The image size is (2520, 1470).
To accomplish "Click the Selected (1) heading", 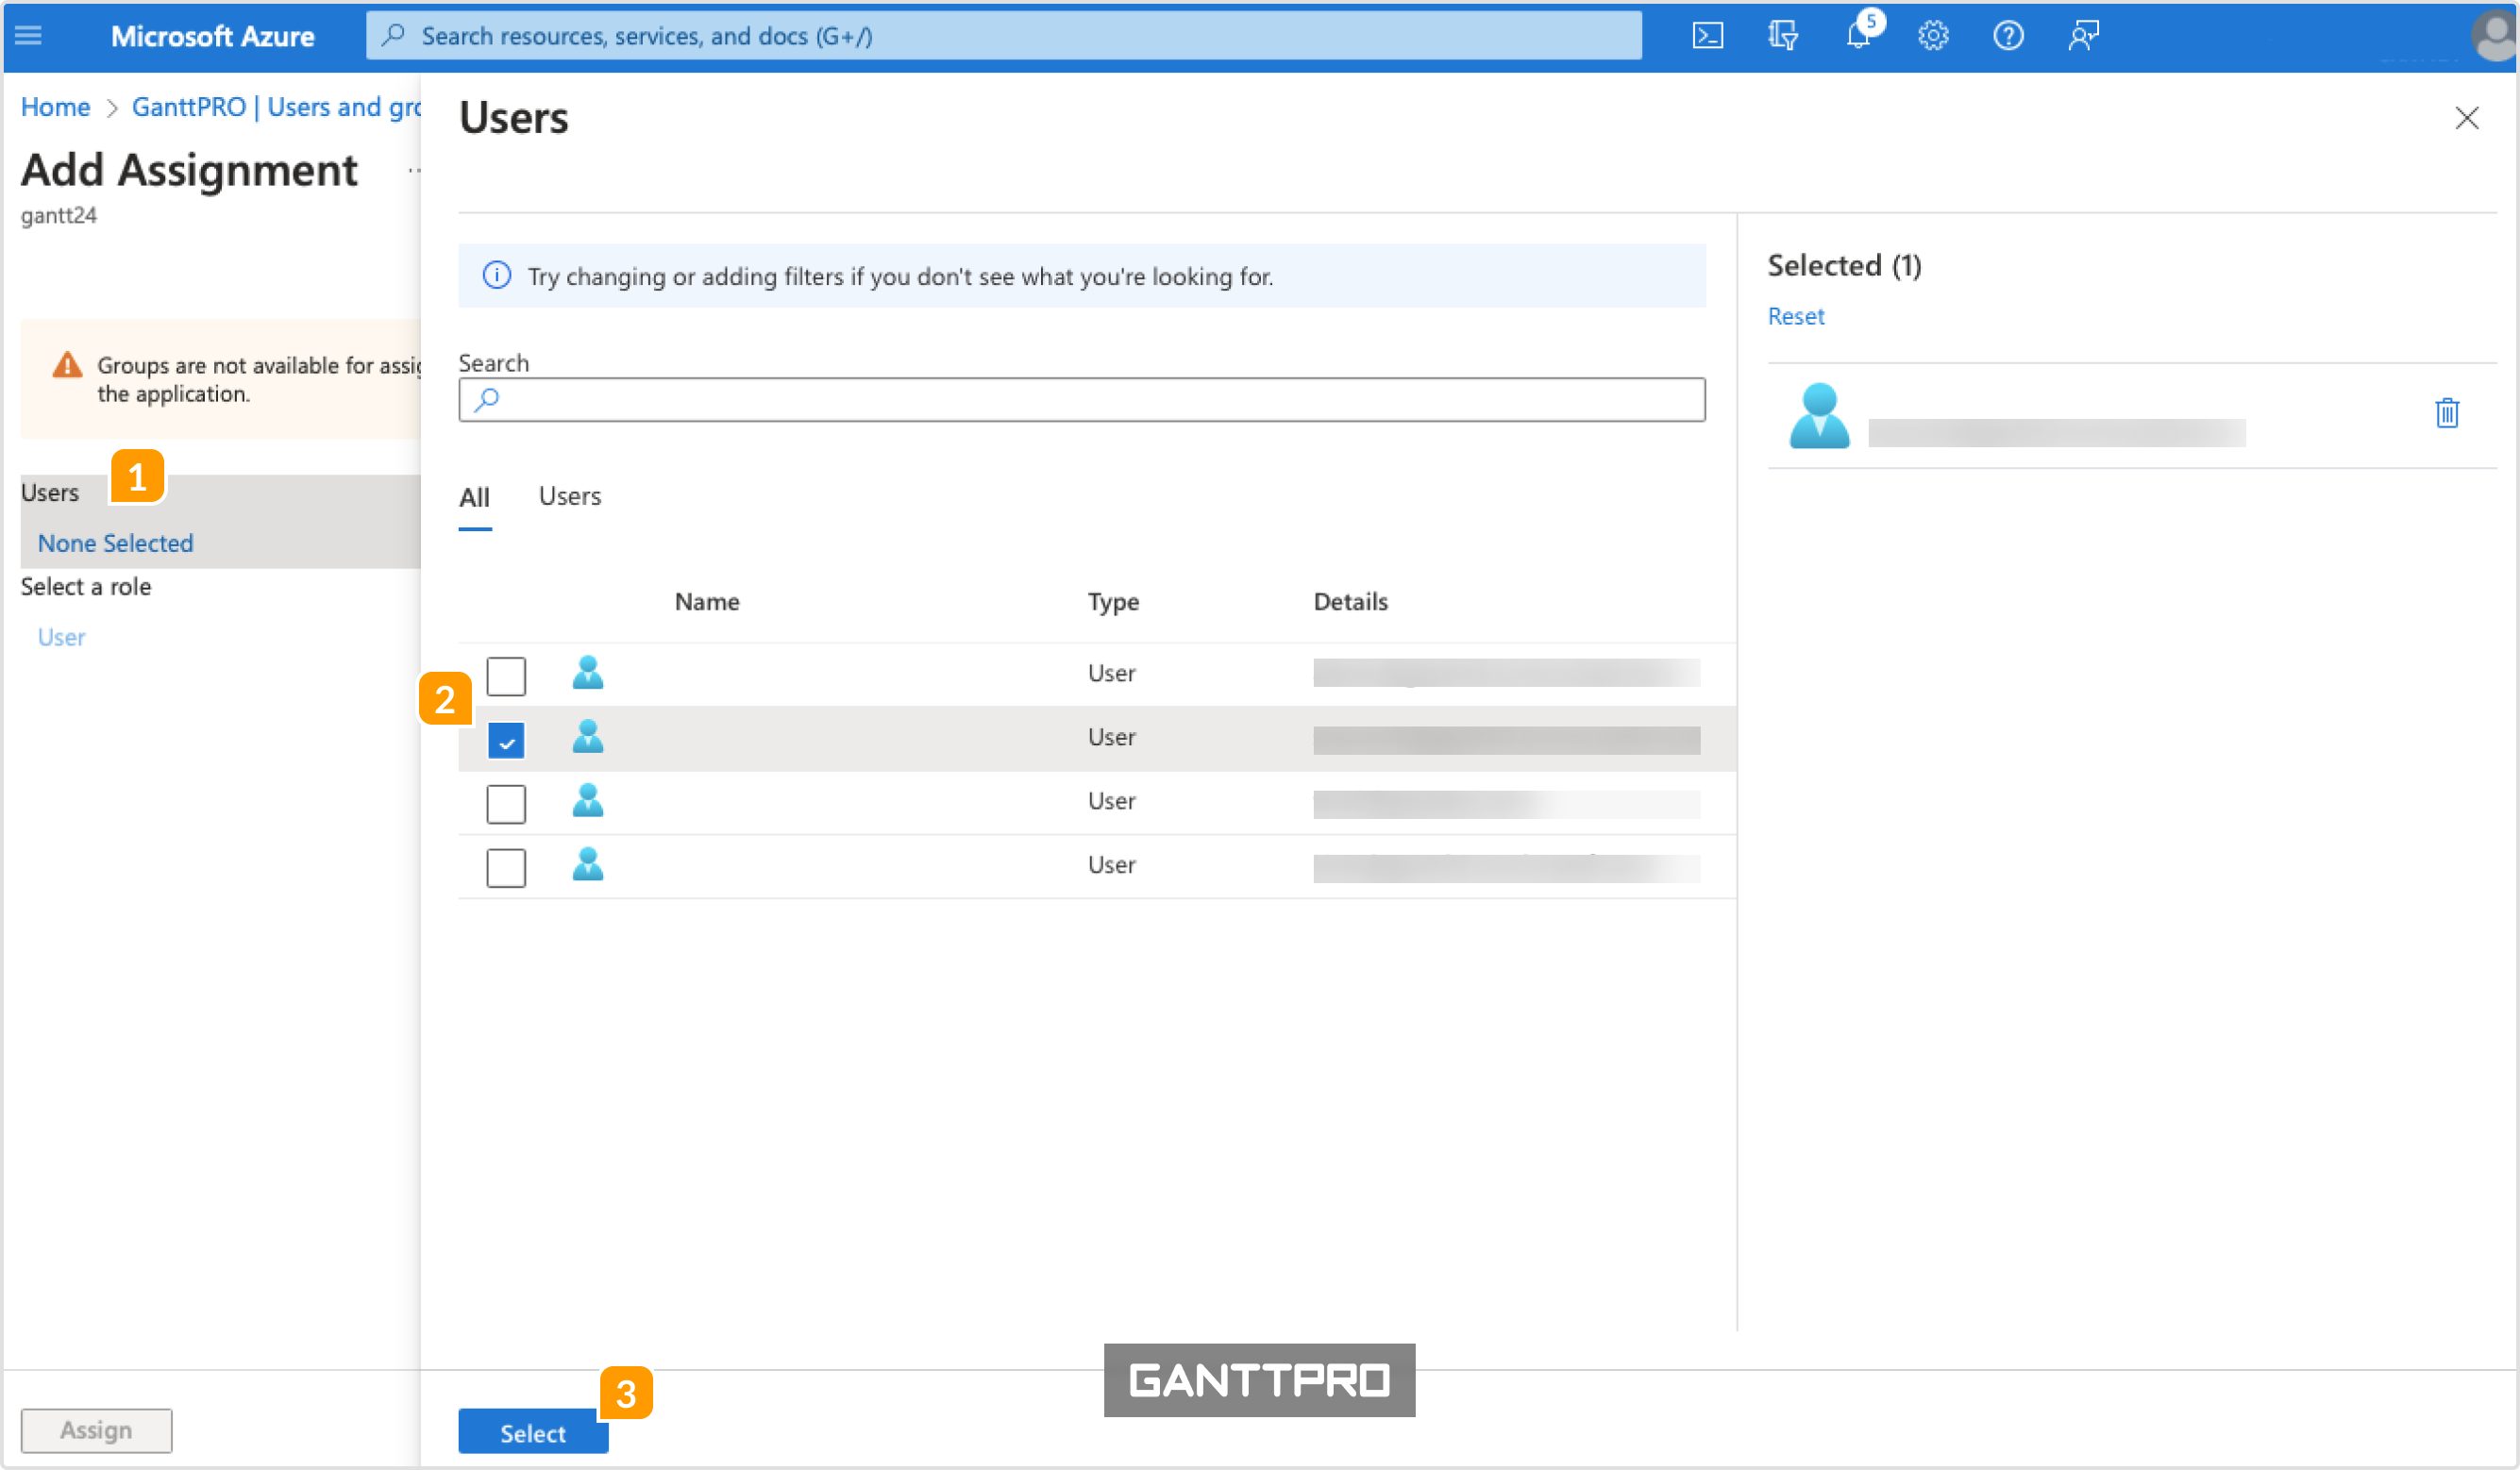I will [1844, 265].
